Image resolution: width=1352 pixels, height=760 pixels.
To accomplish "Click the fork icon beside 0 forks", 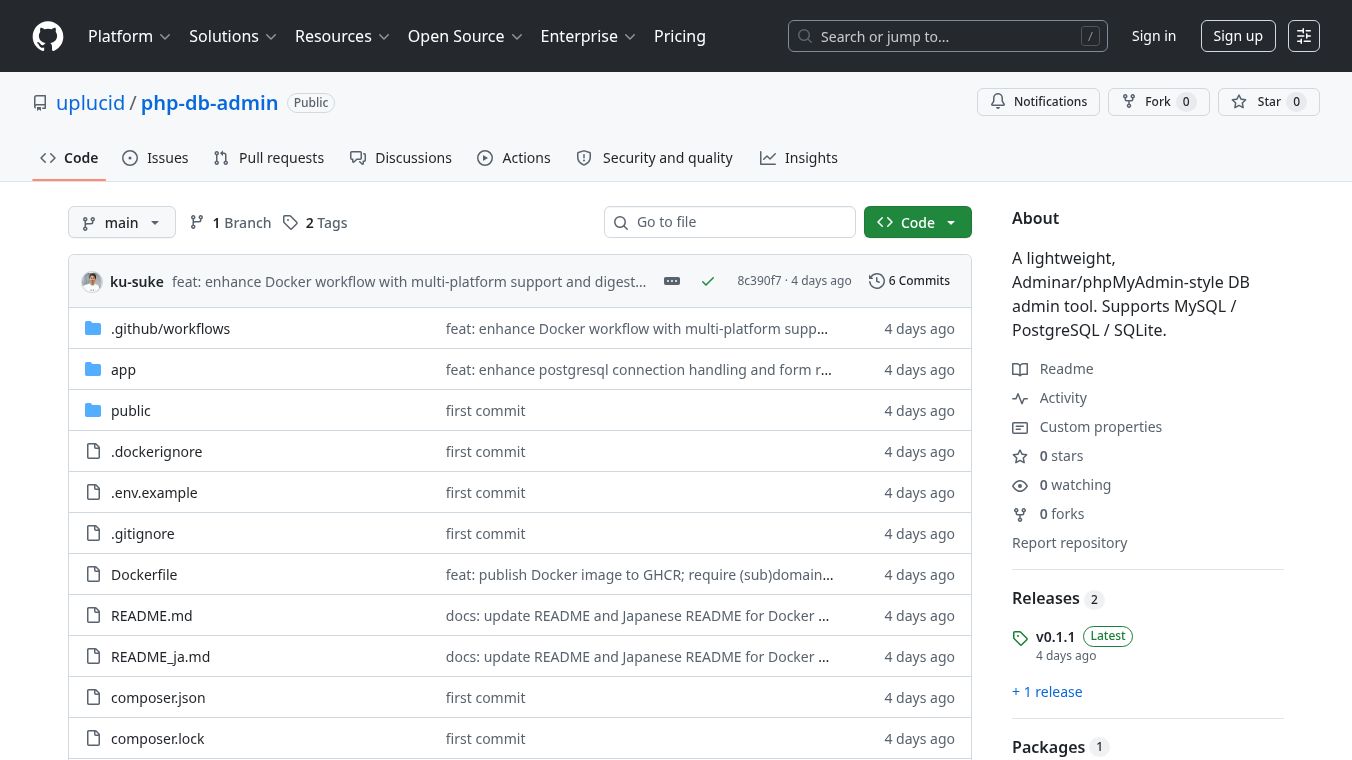I will pos(1020,514).
